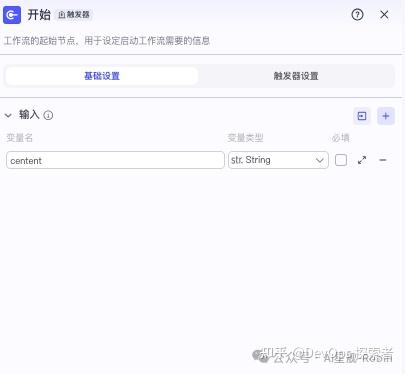The width and height of the screenshot is (405, 374).
Task: Open the str. String type dropdown
Action: coord(278,160)
